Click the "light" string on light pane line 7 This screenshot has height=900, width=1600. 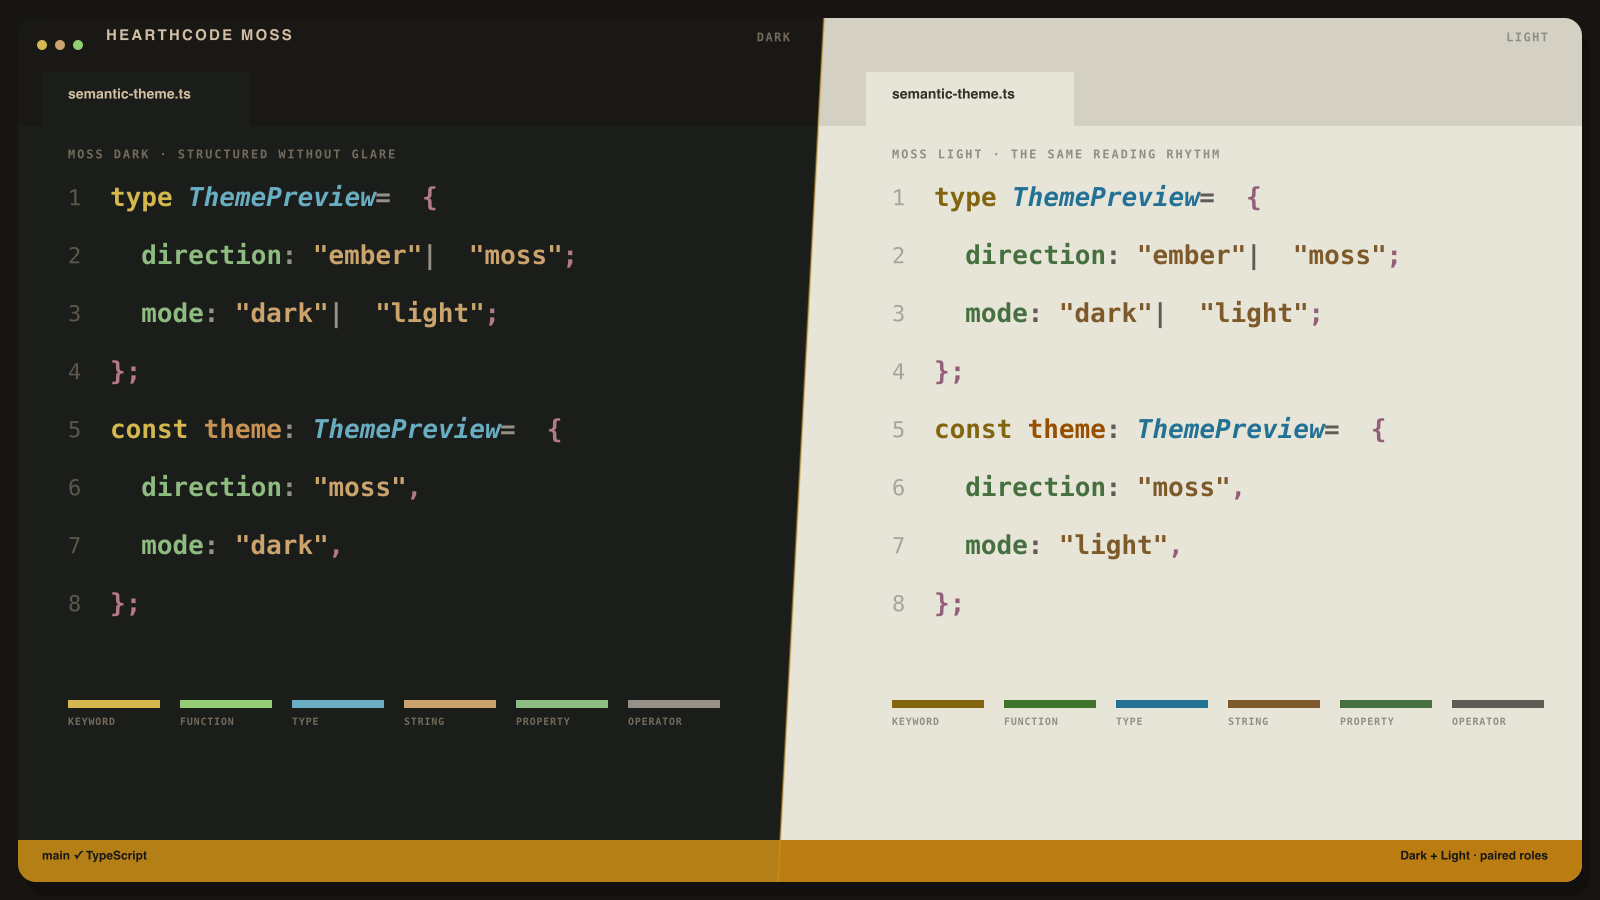(1113, 546)
